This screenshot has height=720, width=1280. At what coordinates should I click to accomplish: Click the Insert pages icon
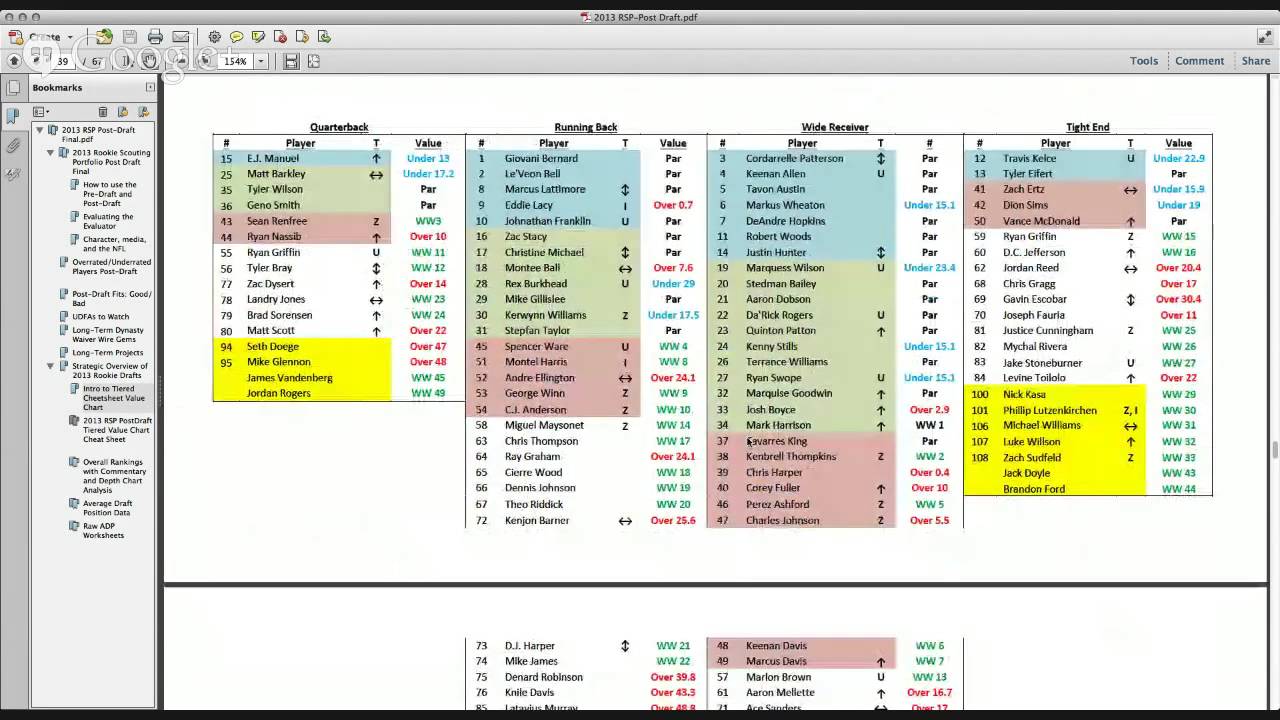tap(324, 37)
